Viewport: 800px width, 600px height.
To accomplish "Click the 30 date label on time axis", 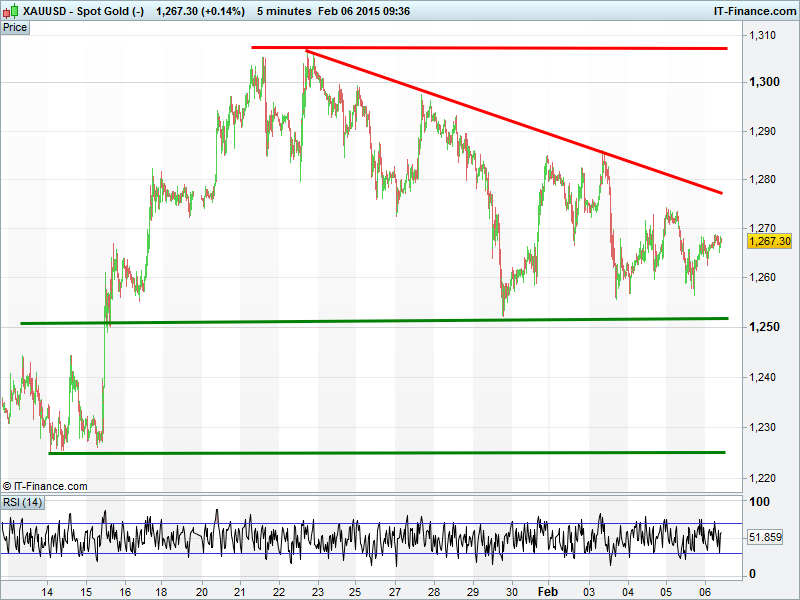I will 512,592.
